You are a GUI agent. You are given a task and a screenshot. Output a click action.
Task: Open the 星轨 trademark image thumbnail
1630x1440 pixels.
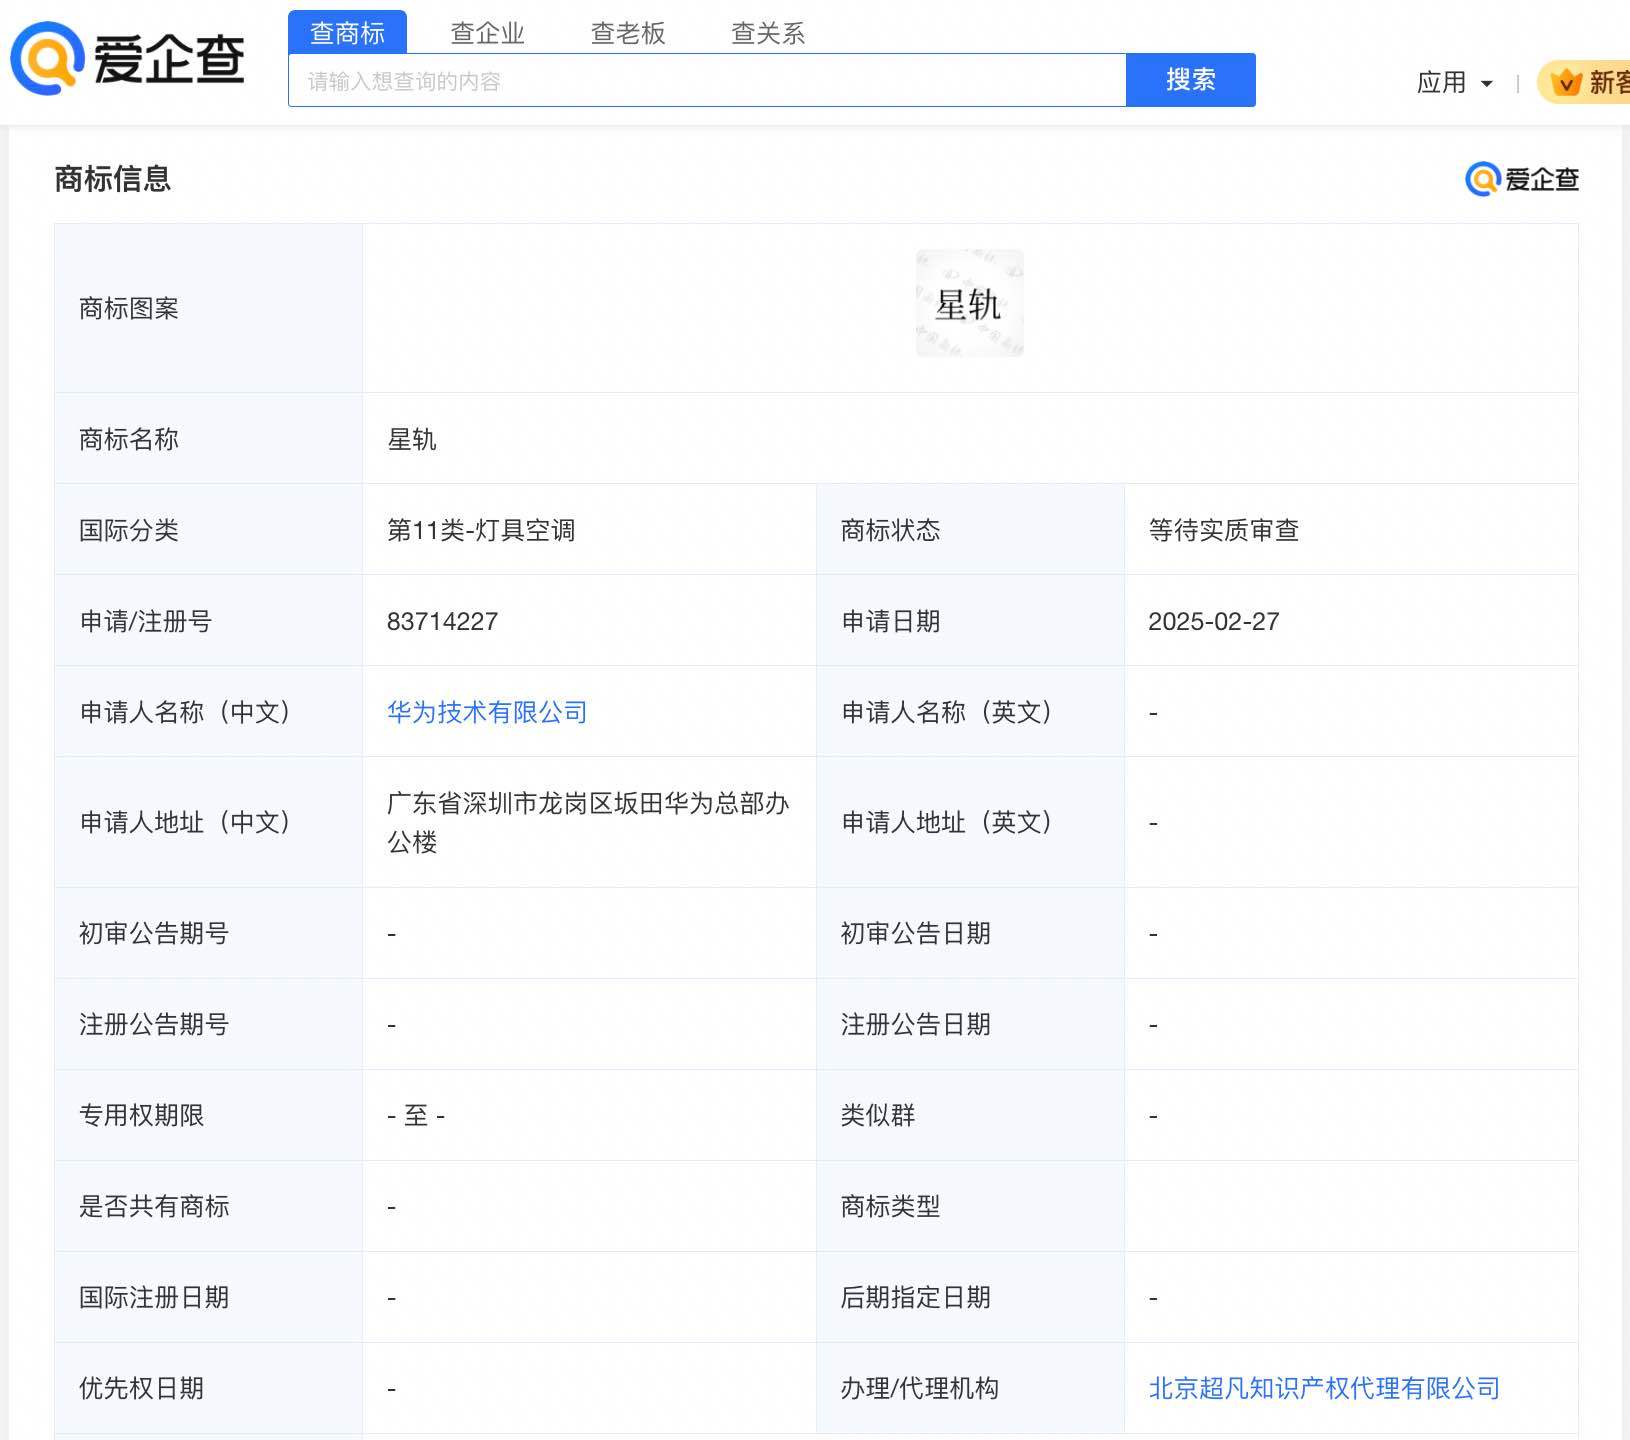point(969,304)
